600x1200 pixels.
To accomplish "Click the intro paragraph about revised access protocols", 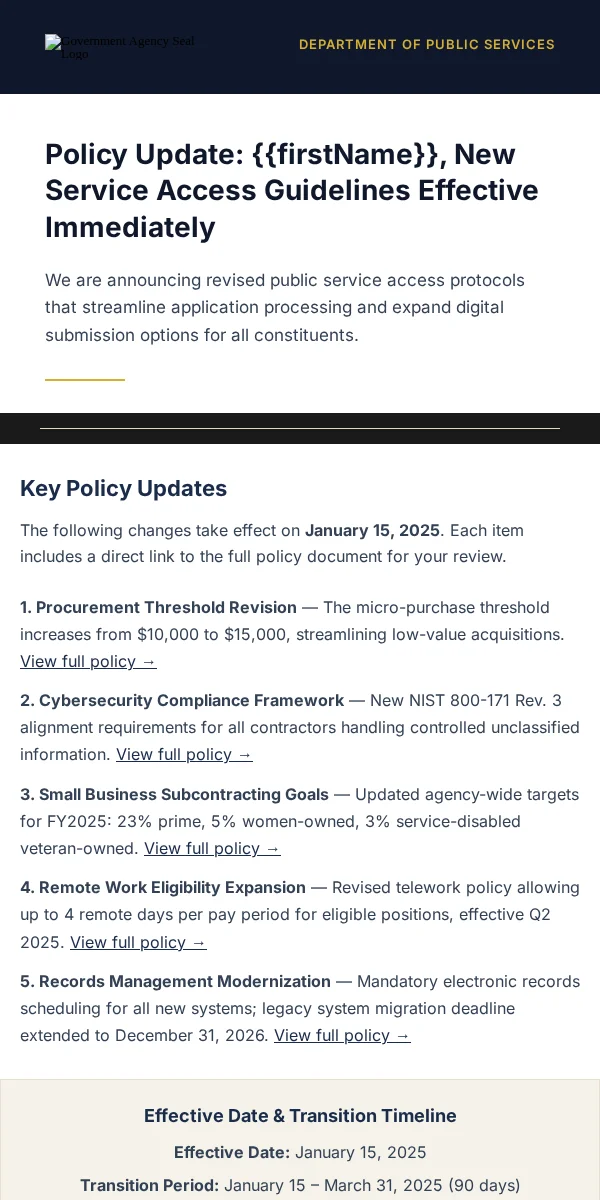I will (285, 308).
